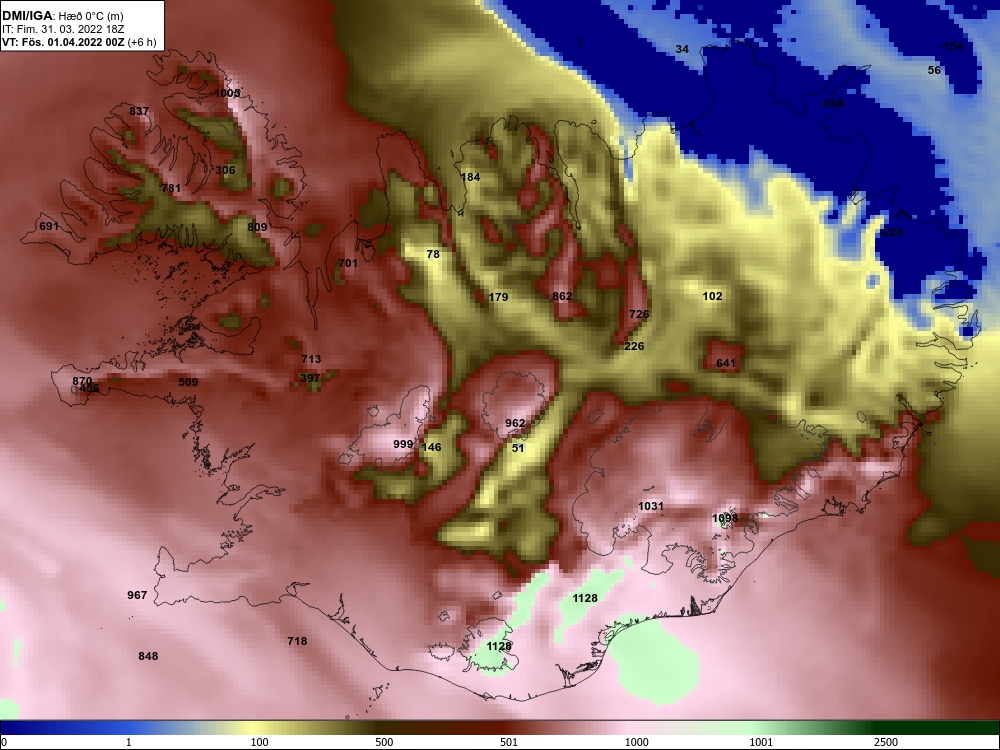Screen dimensions: 1000x750
Task: Click the 641 map value
Action: tap(726, 364)
